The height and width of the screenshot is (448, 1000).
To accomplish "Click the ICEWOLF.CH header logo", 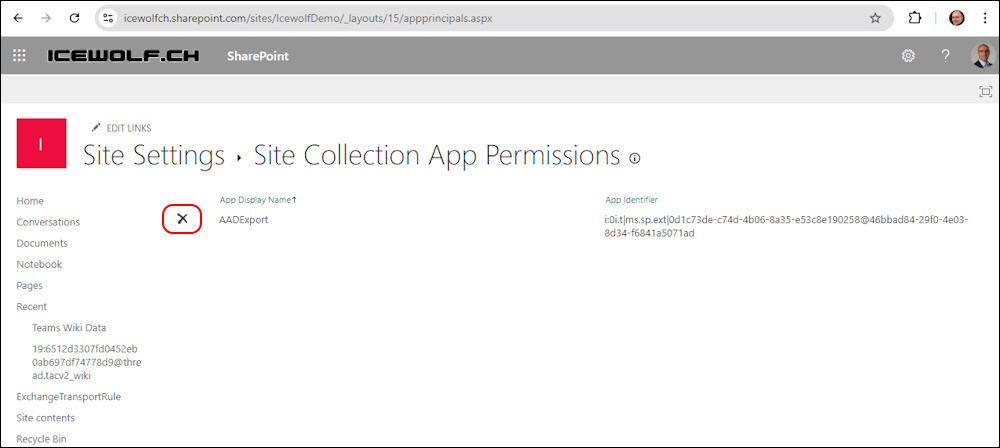I will click(x=122, y=56).
